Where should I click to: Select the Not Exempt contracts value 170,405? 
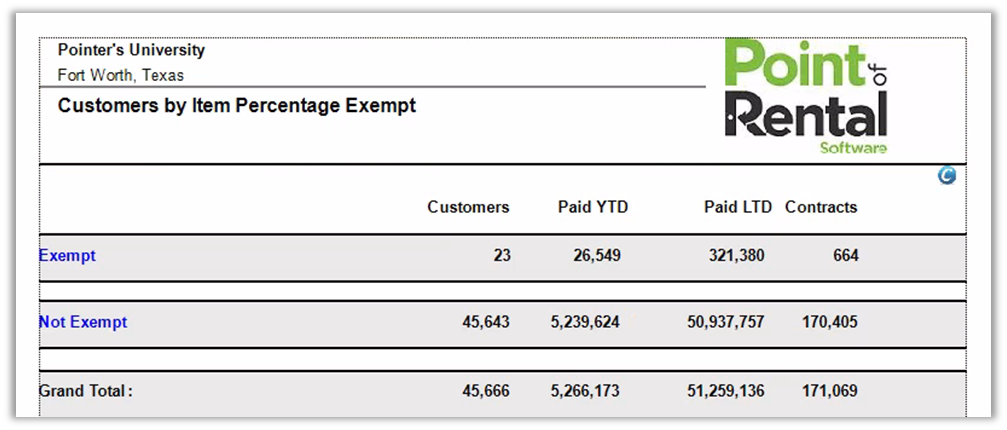pos(830,323)
